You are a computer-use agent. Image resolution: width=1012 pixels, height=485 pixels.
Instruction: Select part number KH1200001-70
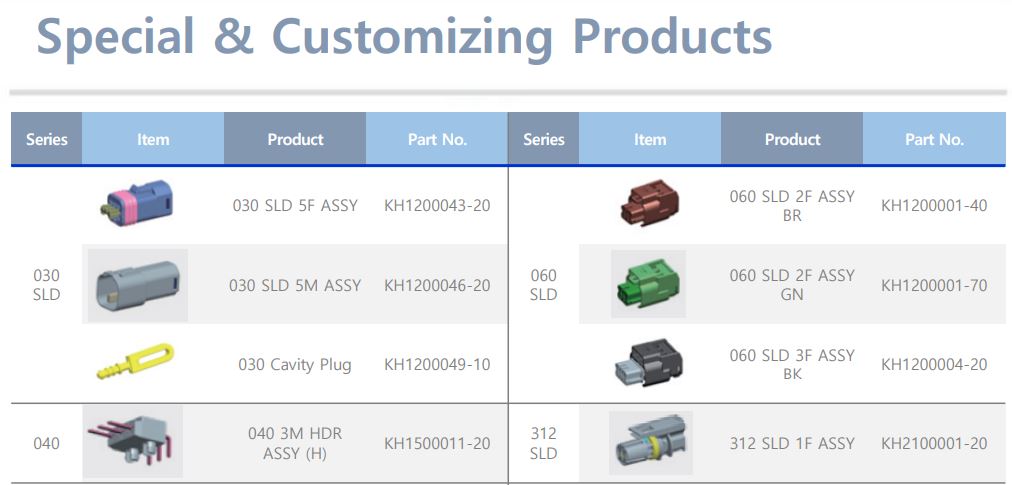point(934,285)
